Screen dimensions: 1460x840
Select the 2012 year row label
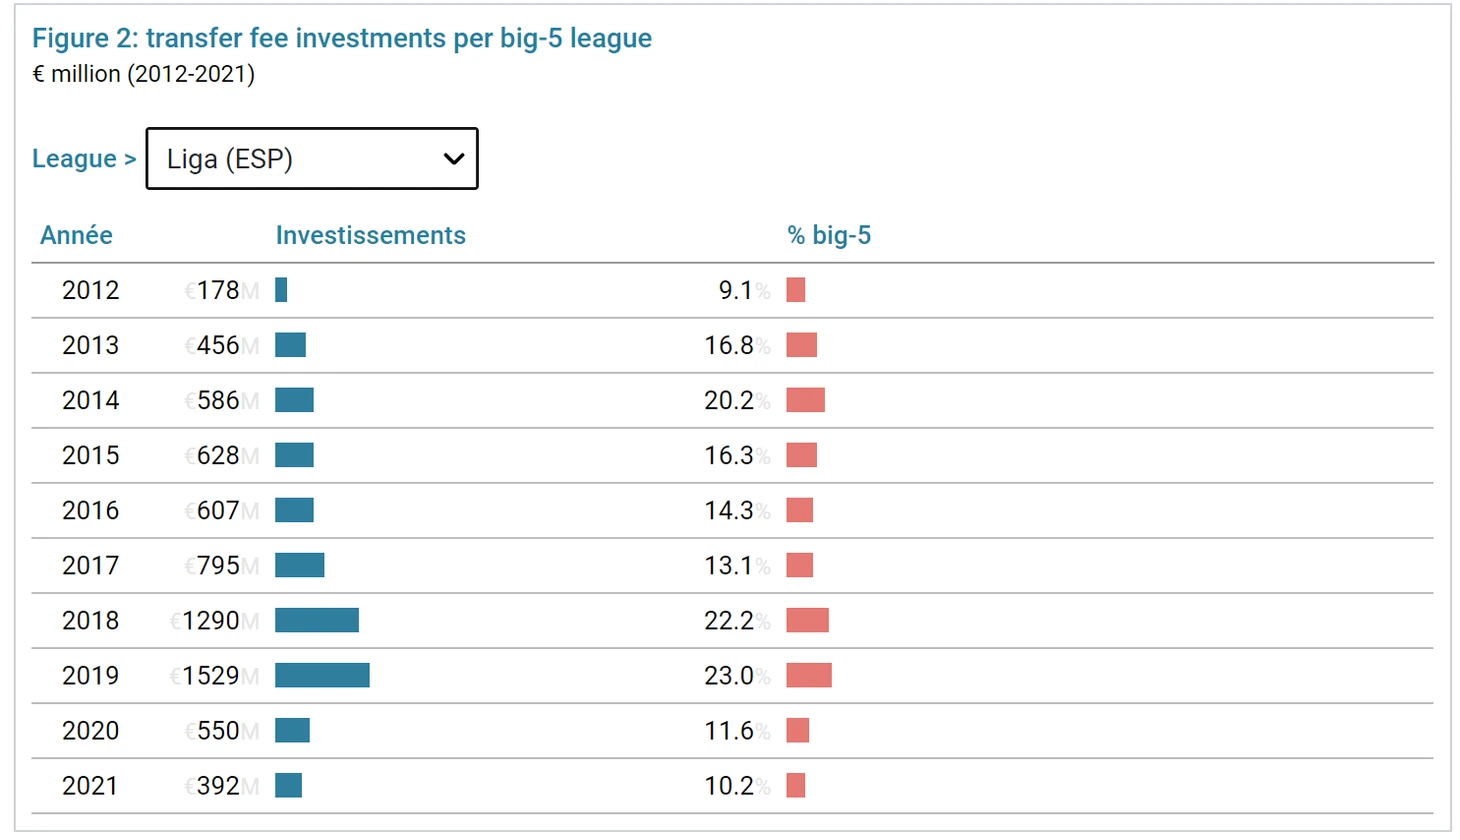tap(90, 290)
